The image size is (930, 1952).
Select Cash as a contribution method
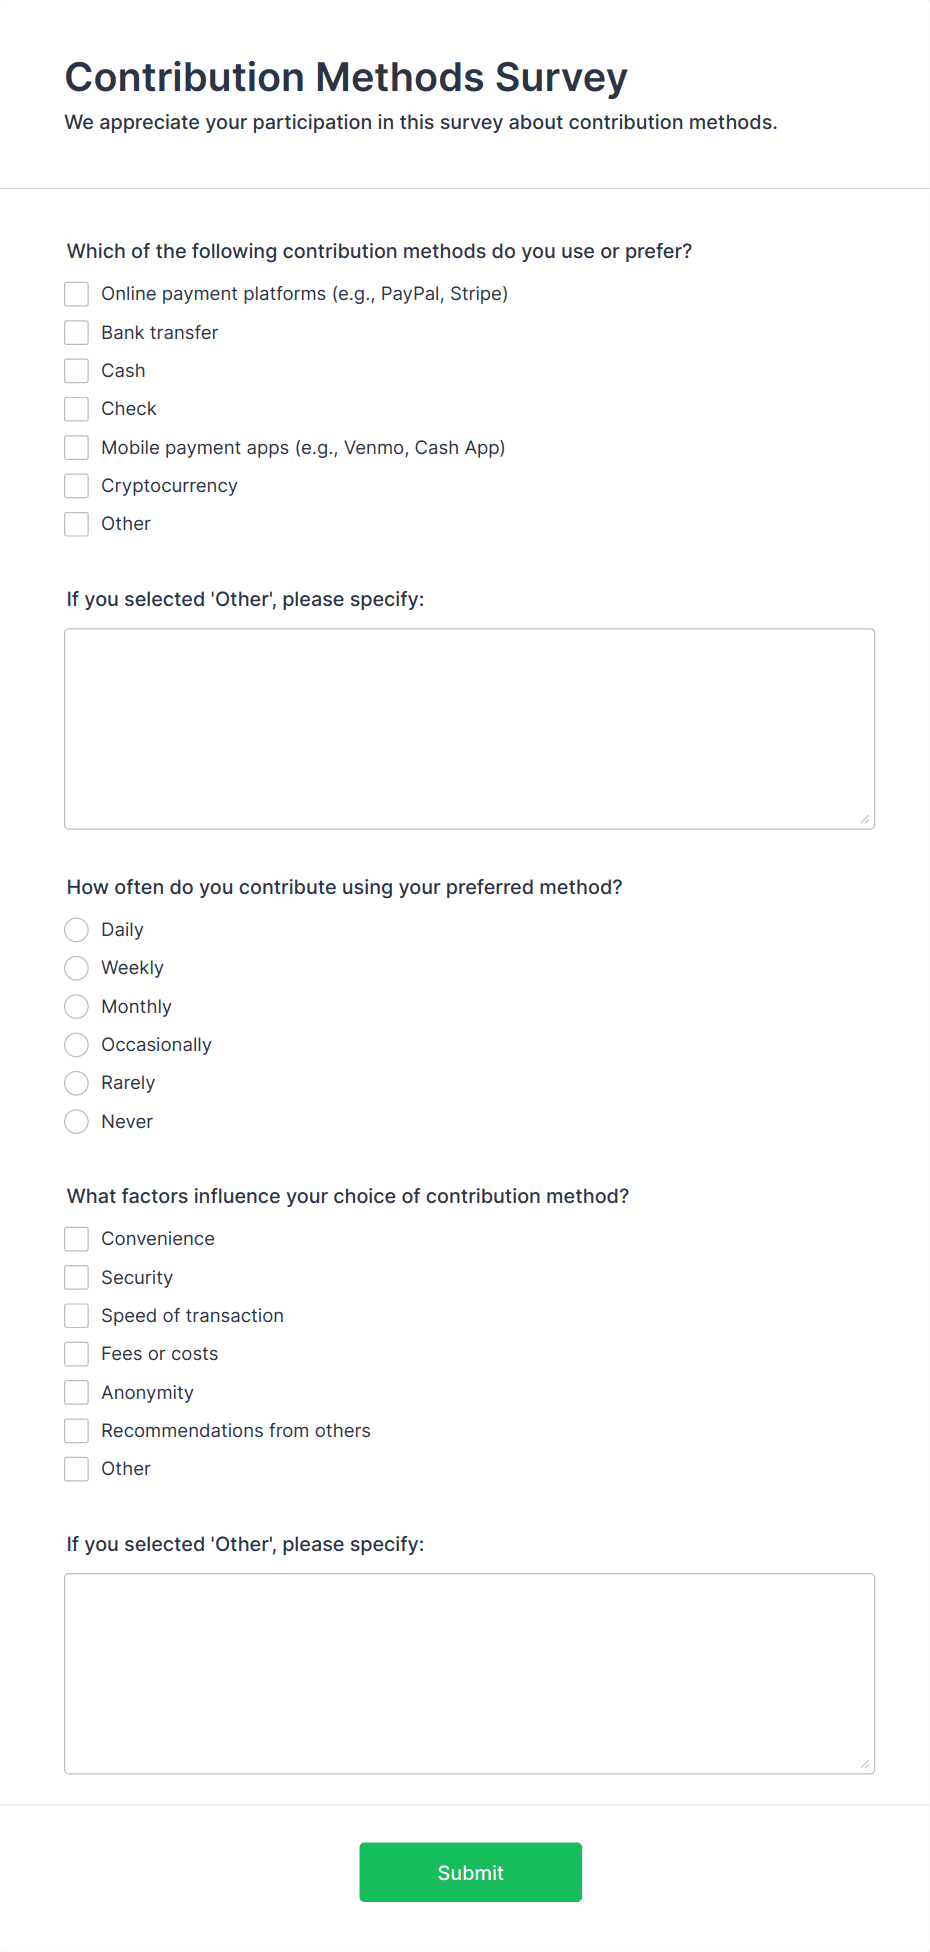(x=77, y=371)
